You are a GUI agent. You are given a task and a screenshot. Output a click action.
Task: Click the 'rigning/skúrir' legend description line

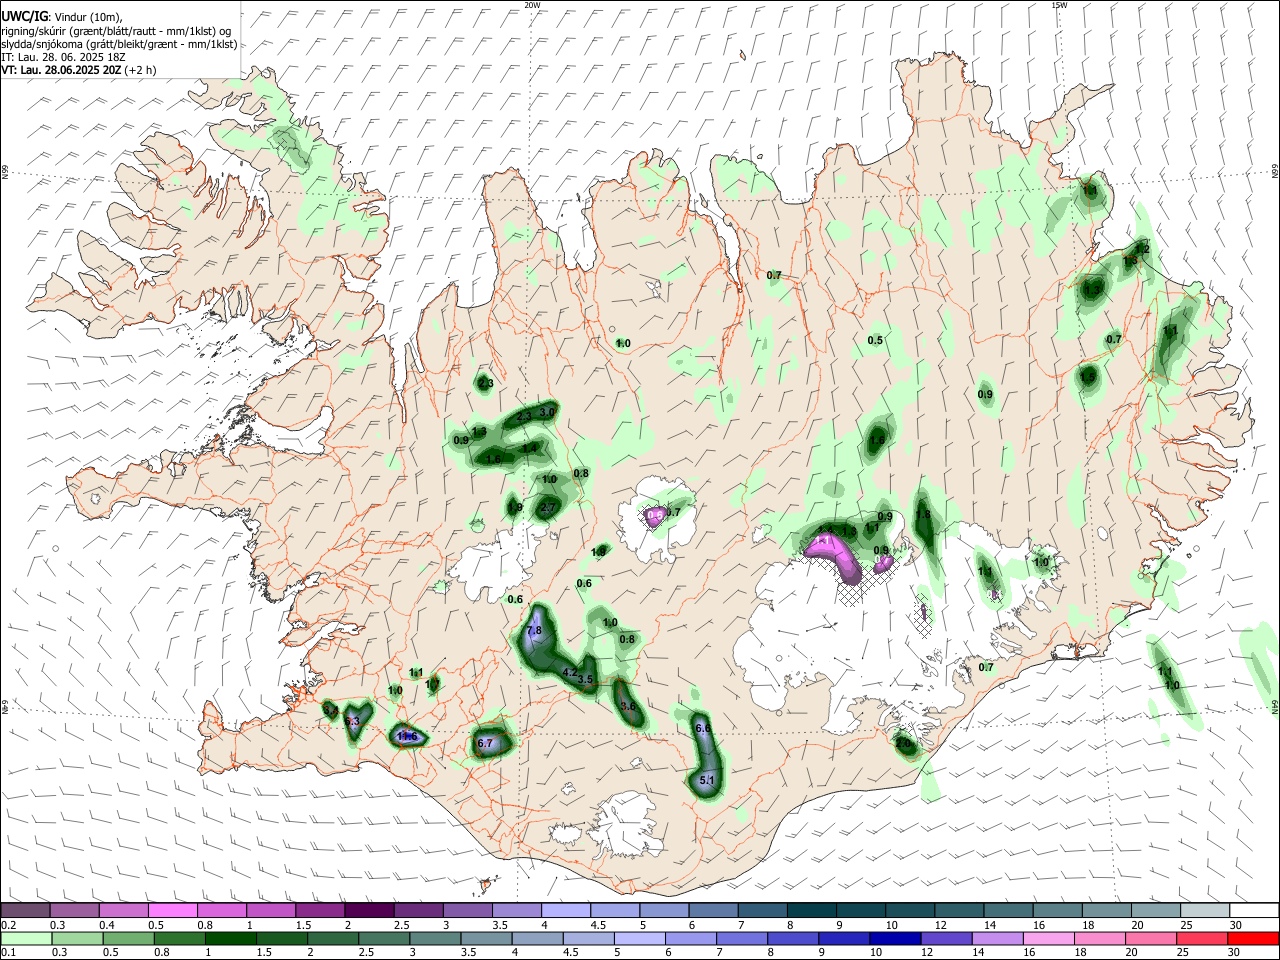(x=116, y=31)
